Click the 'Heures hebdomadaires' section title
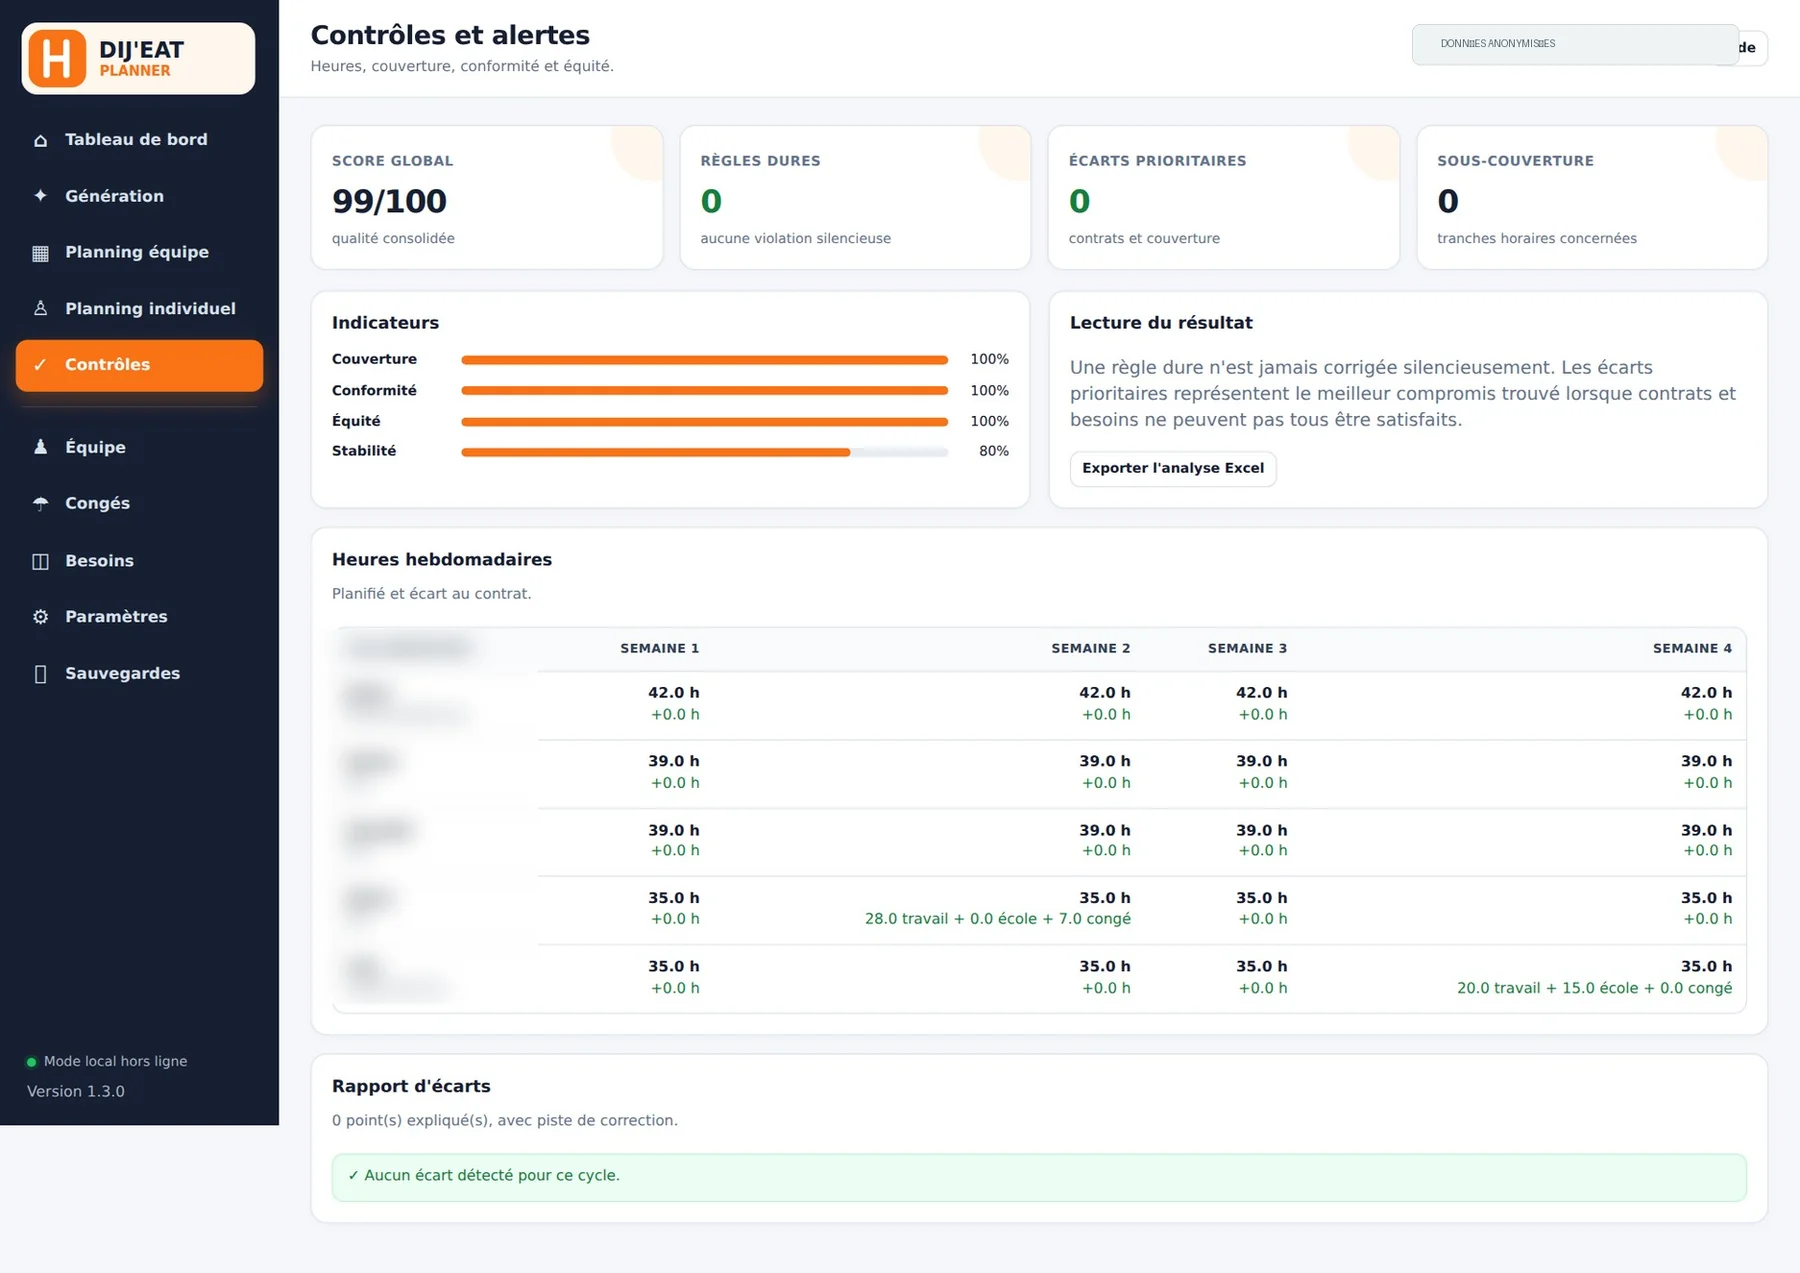Screen dimensions: 1800x1273 (x=442, y=560)
